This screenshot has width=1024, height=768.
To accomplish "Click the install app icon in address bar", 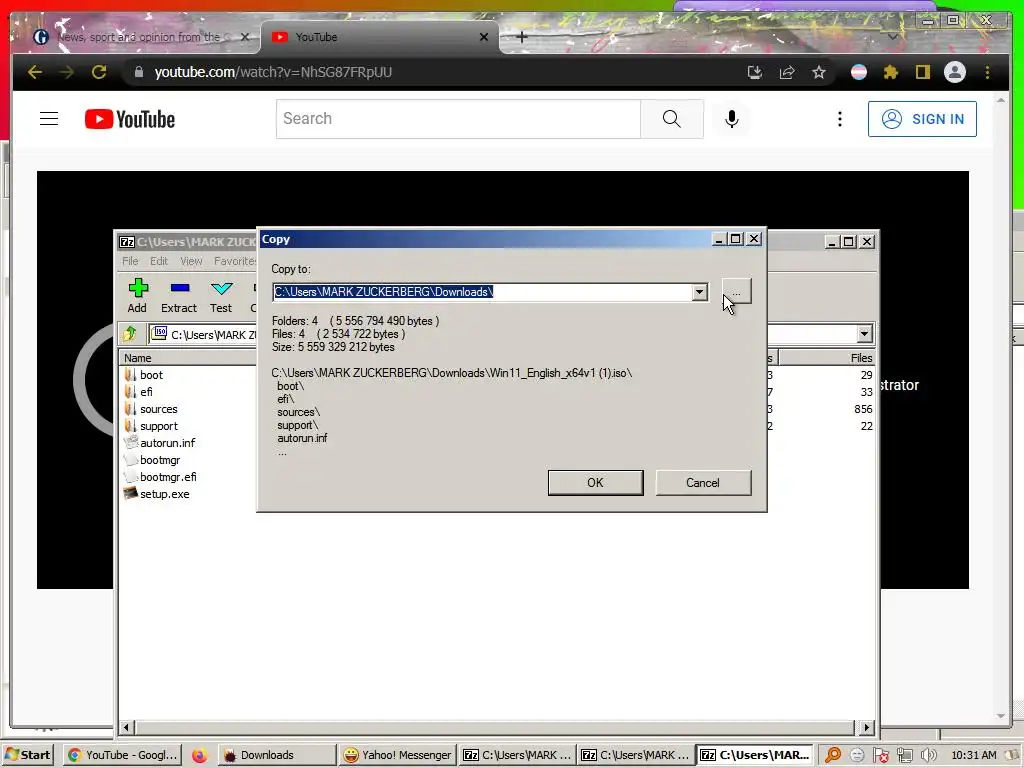I will 755,72.
